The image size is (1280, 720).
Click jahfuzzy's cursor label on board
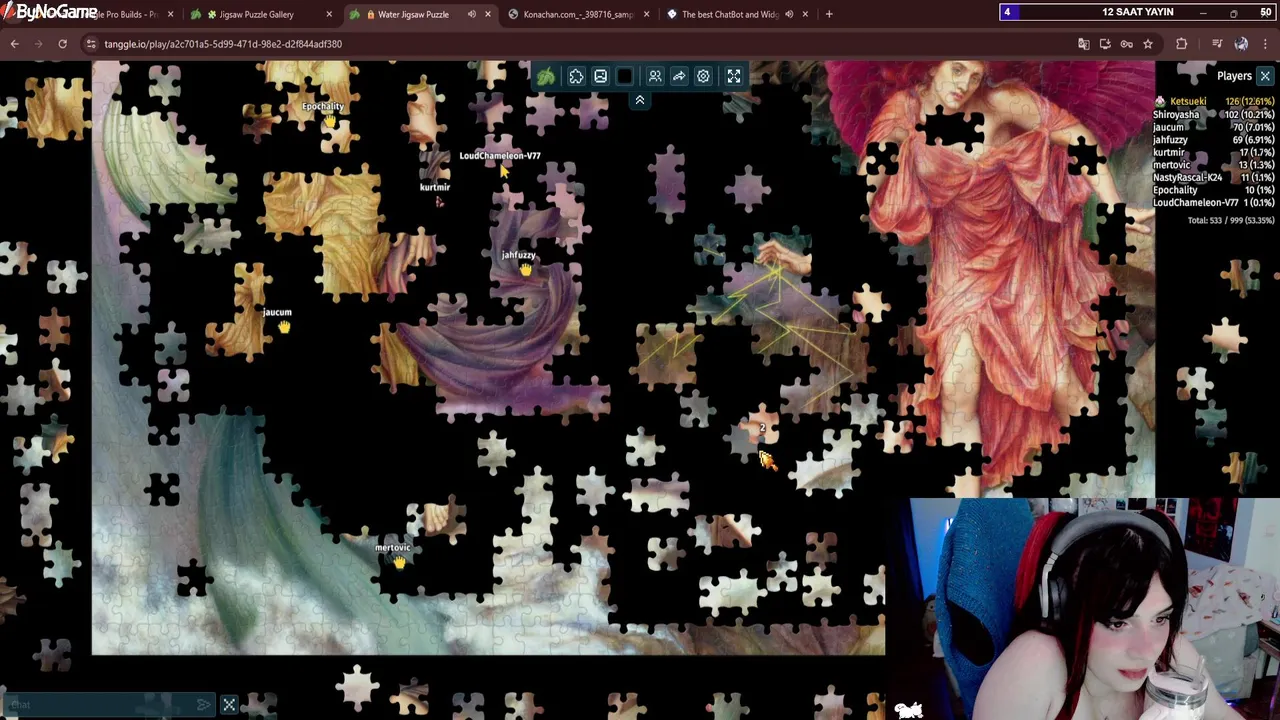tap(518, 255)
